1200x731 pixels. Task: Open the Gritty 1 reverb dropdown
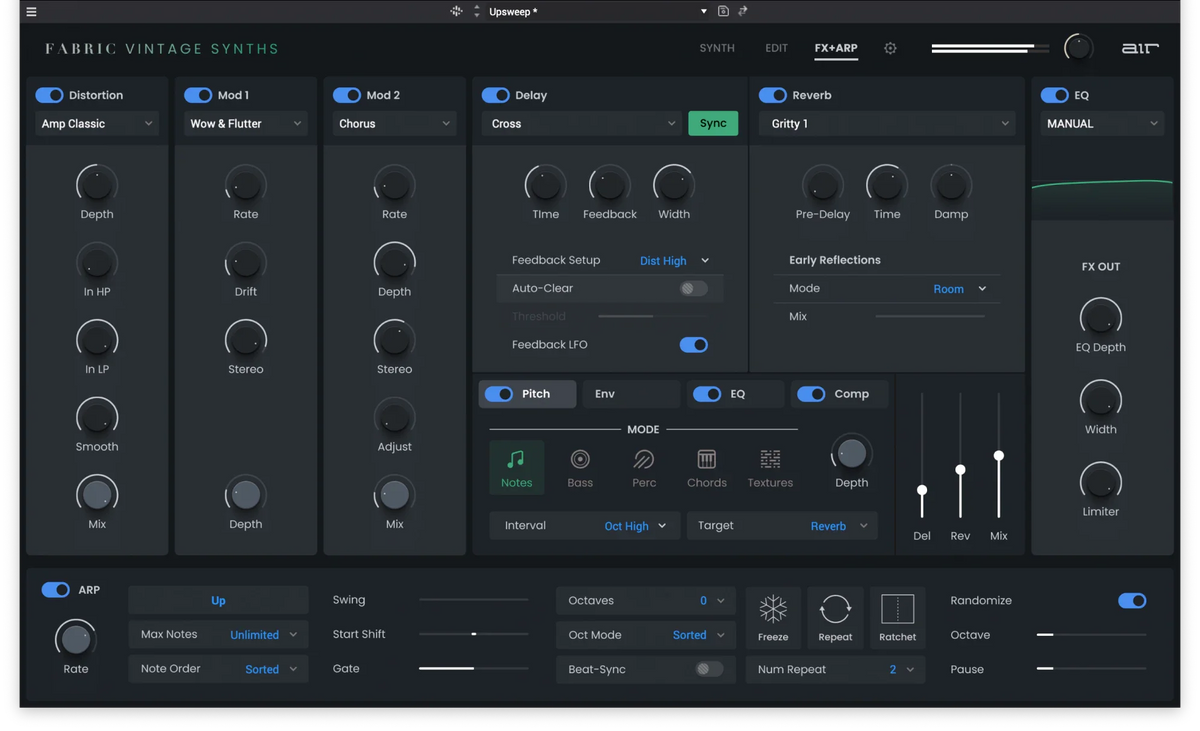(888, 124)
